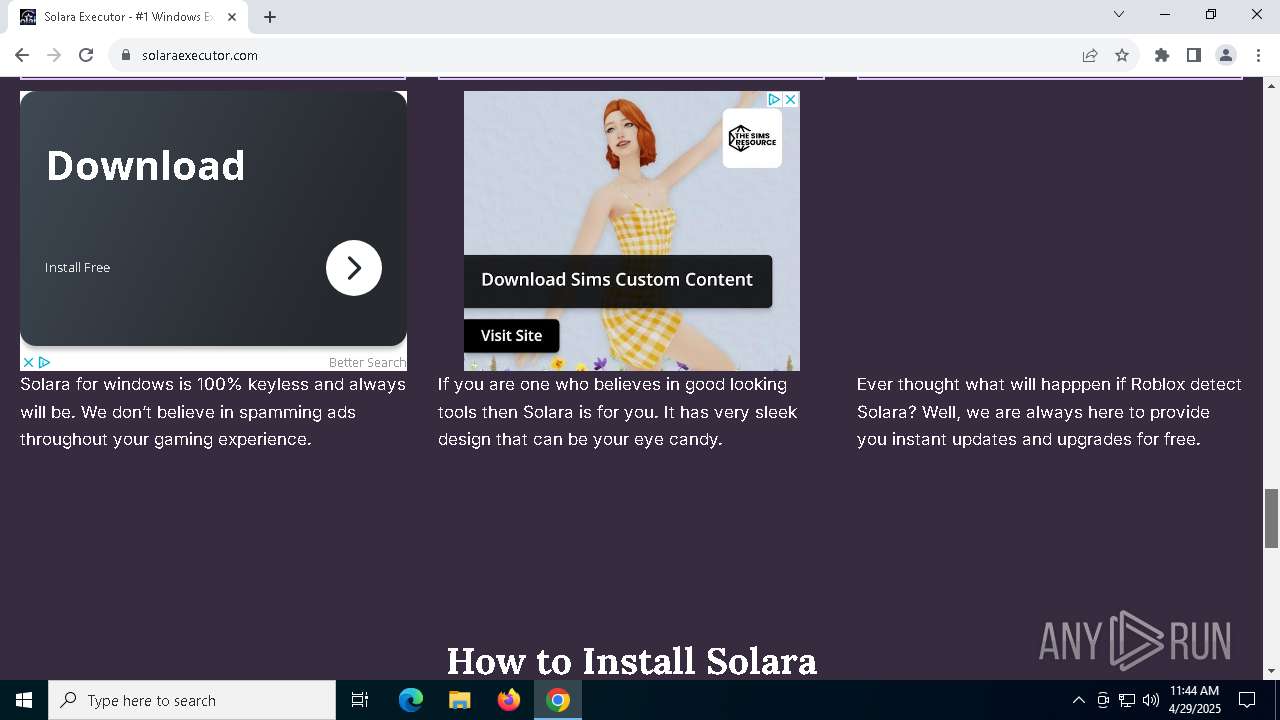This screenshot has height=720, width=1280.
Task: Click the scrollbar down arrow
Action: (x=1271, y=671)
